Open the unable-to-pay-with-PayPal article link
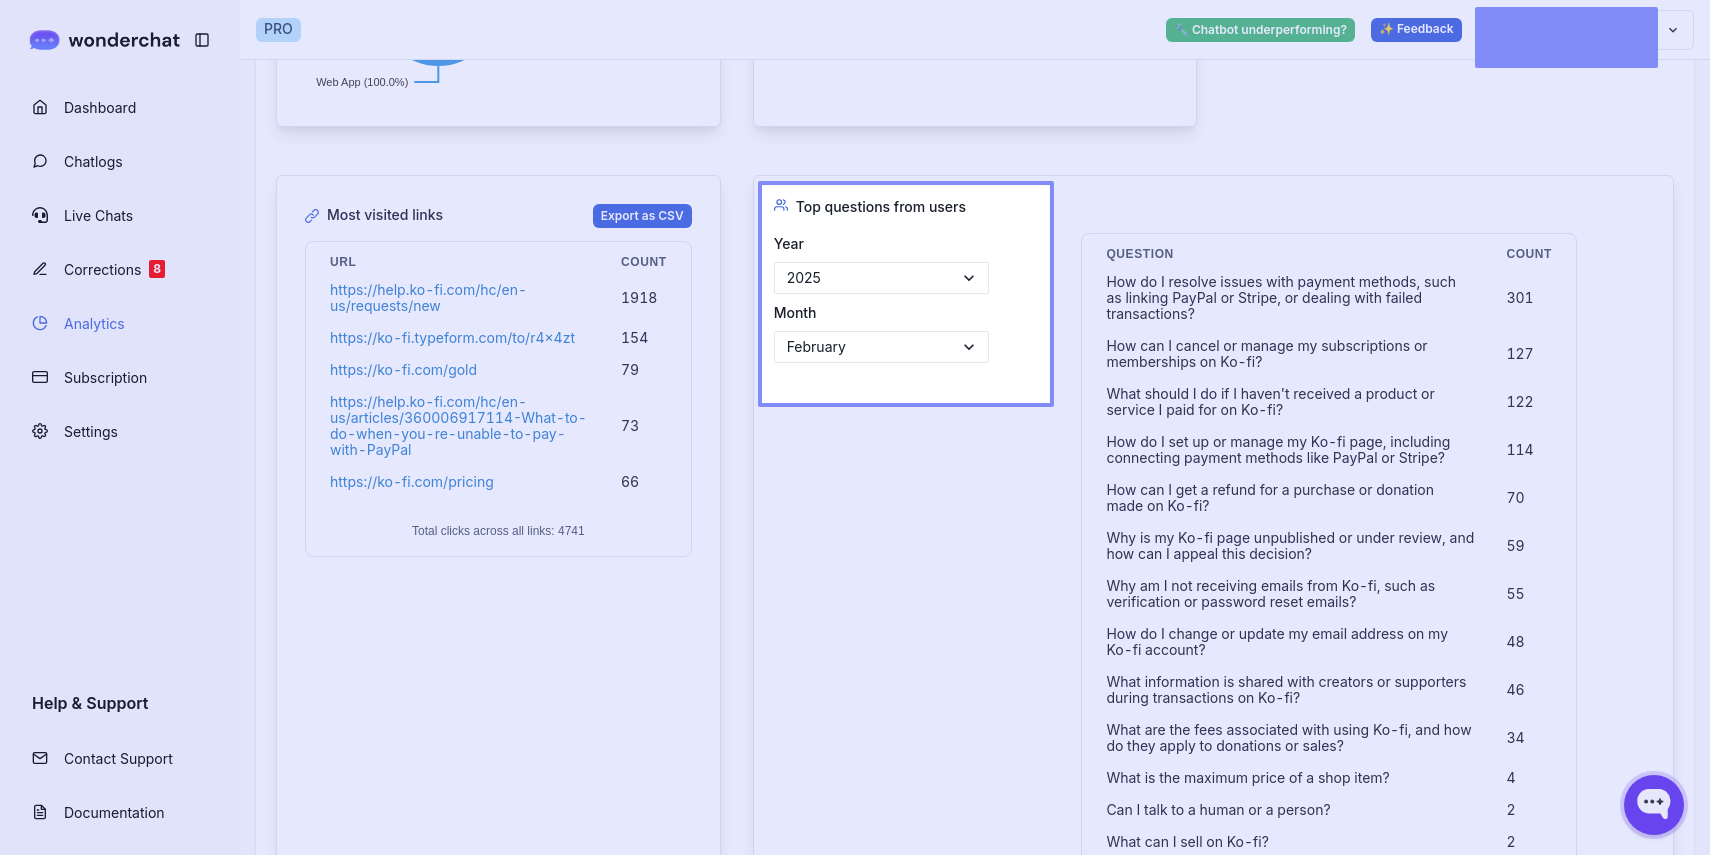 pos(458,426)
